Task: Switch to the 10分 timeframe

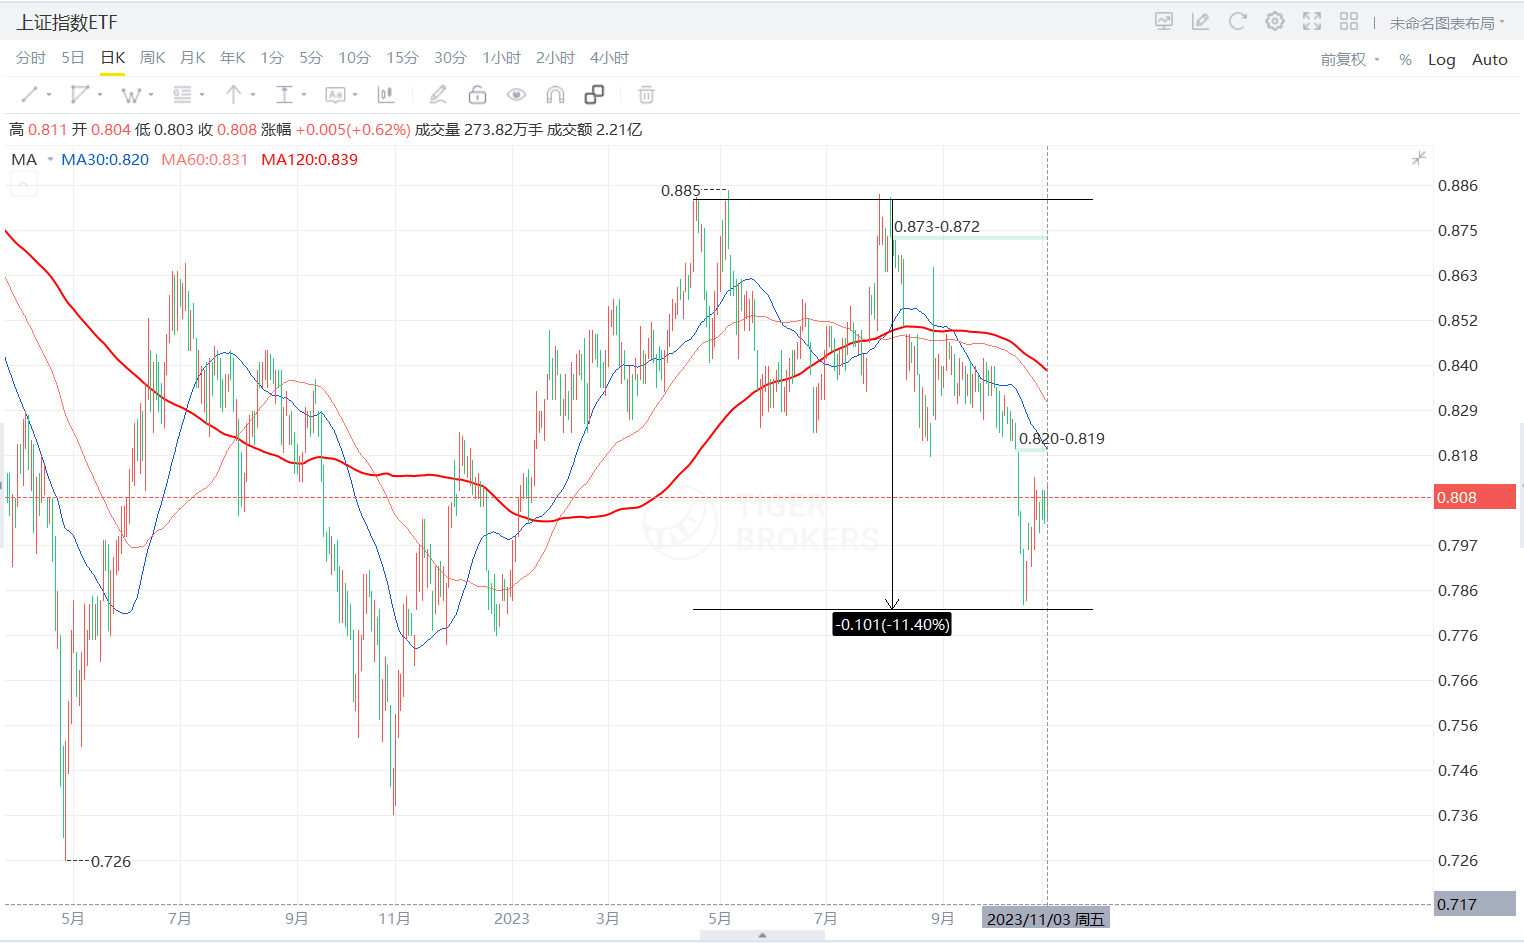Action: tap(354, 58)
